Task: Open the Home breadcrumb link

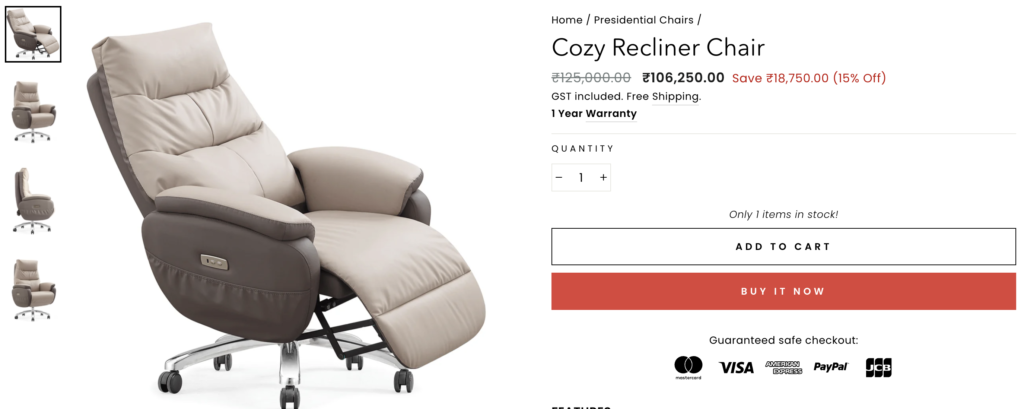Action: (567, 20)
